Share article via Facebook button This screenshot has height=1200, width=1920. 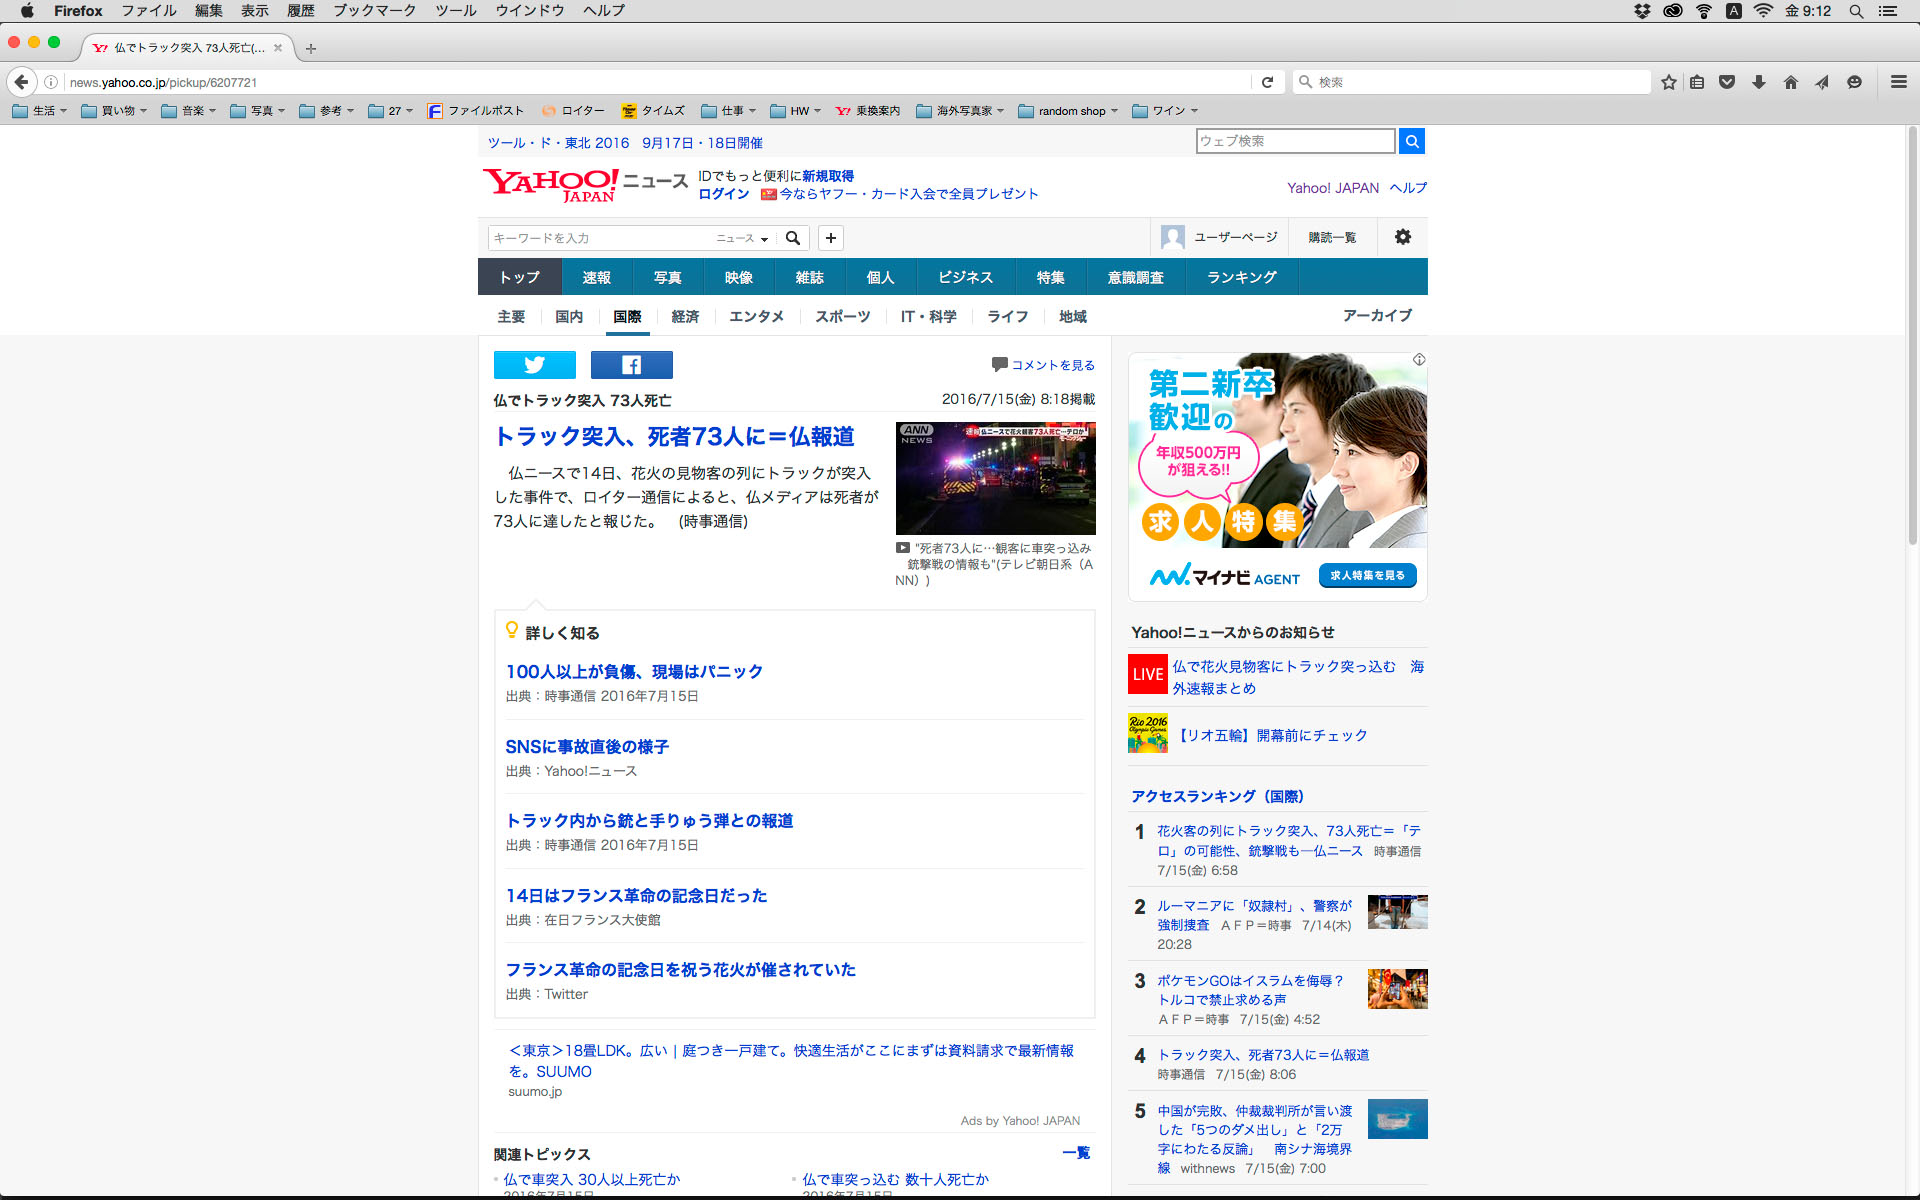click(631, 365)
